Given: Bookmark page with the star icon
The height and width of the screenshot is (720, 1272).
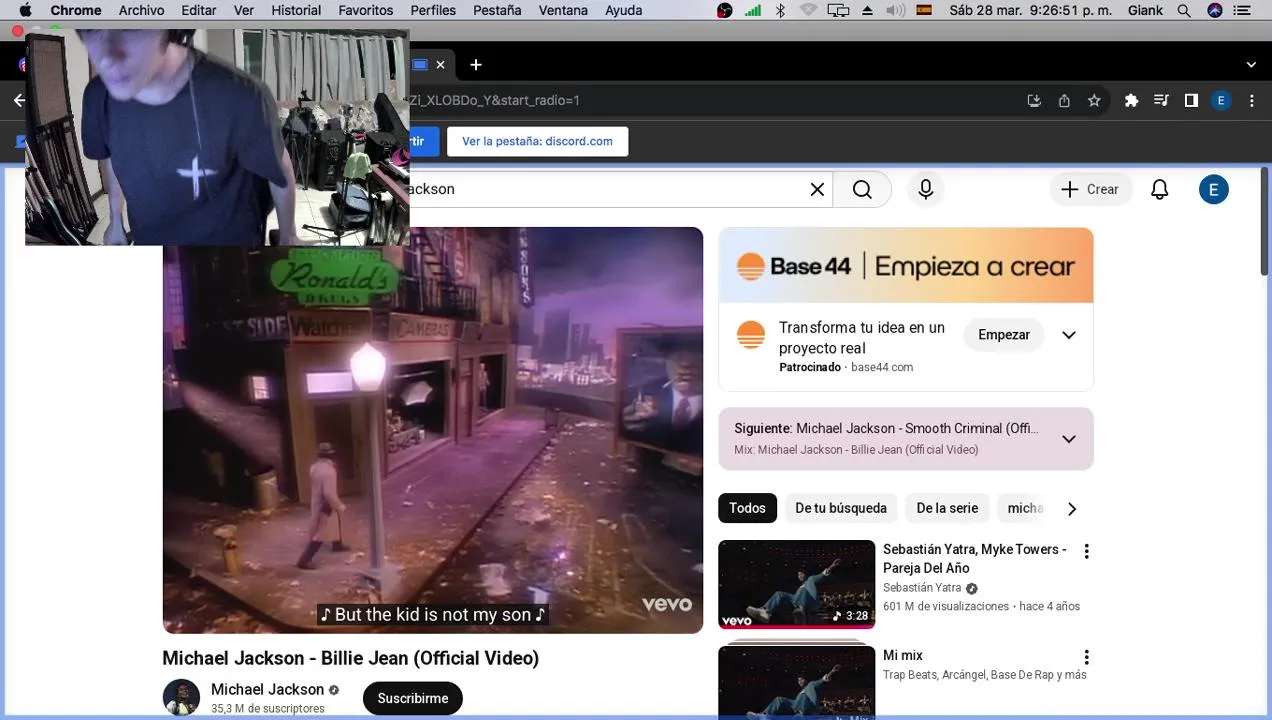Looking at the screenshot, I should 1094,100.
